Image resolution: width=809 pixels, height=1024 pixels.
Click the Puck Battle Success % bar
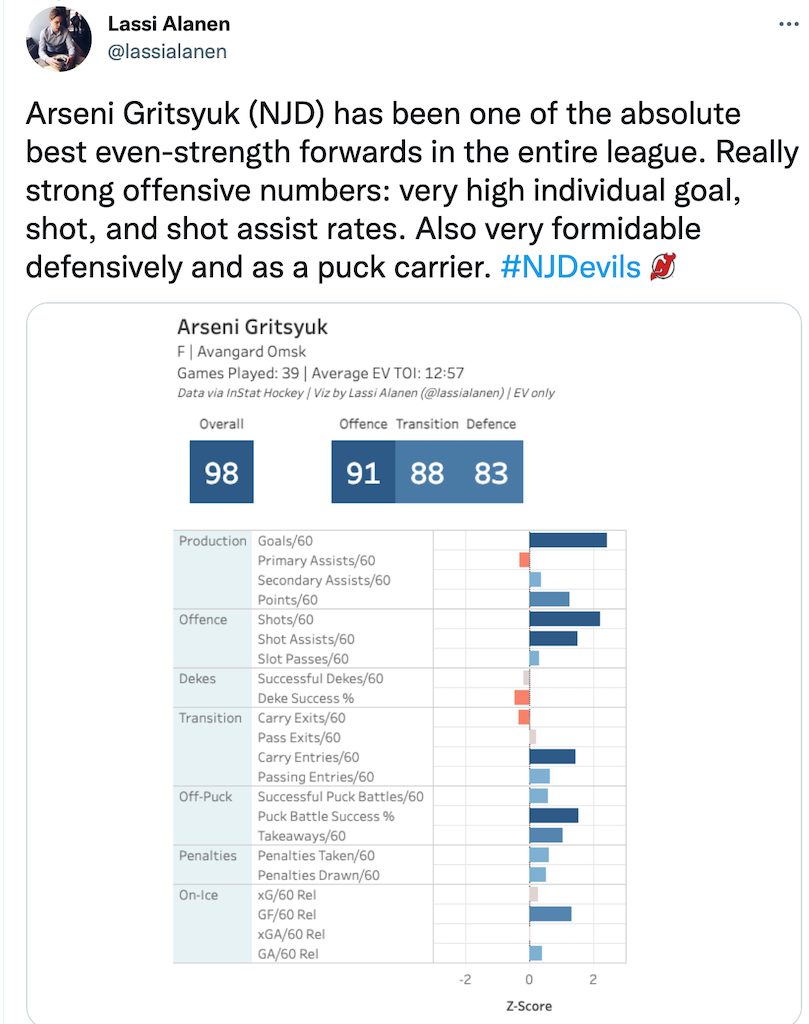[x=554, y=815]
